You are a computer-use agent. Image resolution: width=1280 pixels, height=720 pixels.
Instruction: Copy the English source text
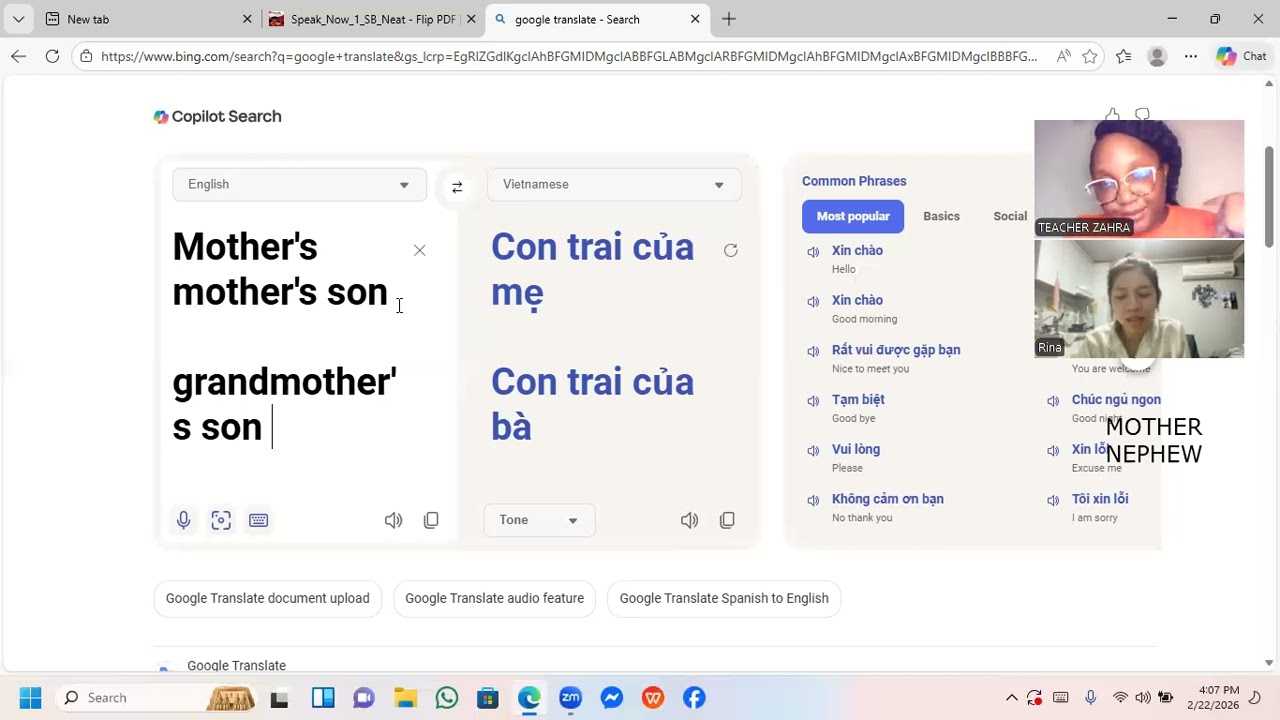point(431,520)
